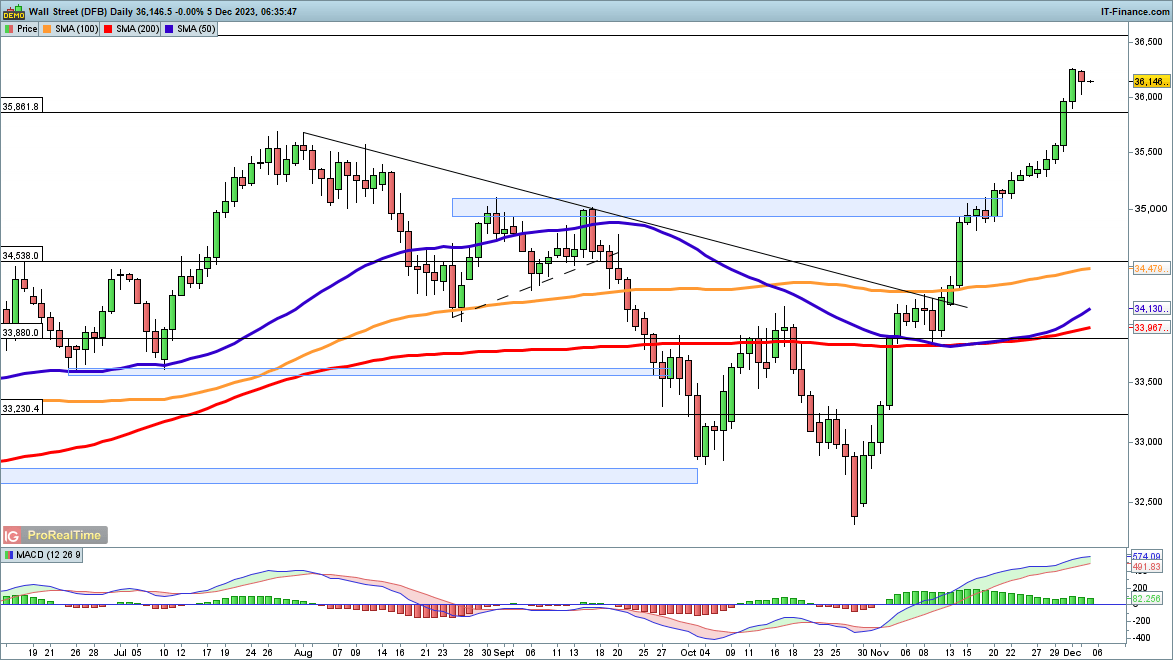1173x660 pixels.
Task: Select the SMA (100) legend entry
Action: pyautogui.click(x=70, y=29)
